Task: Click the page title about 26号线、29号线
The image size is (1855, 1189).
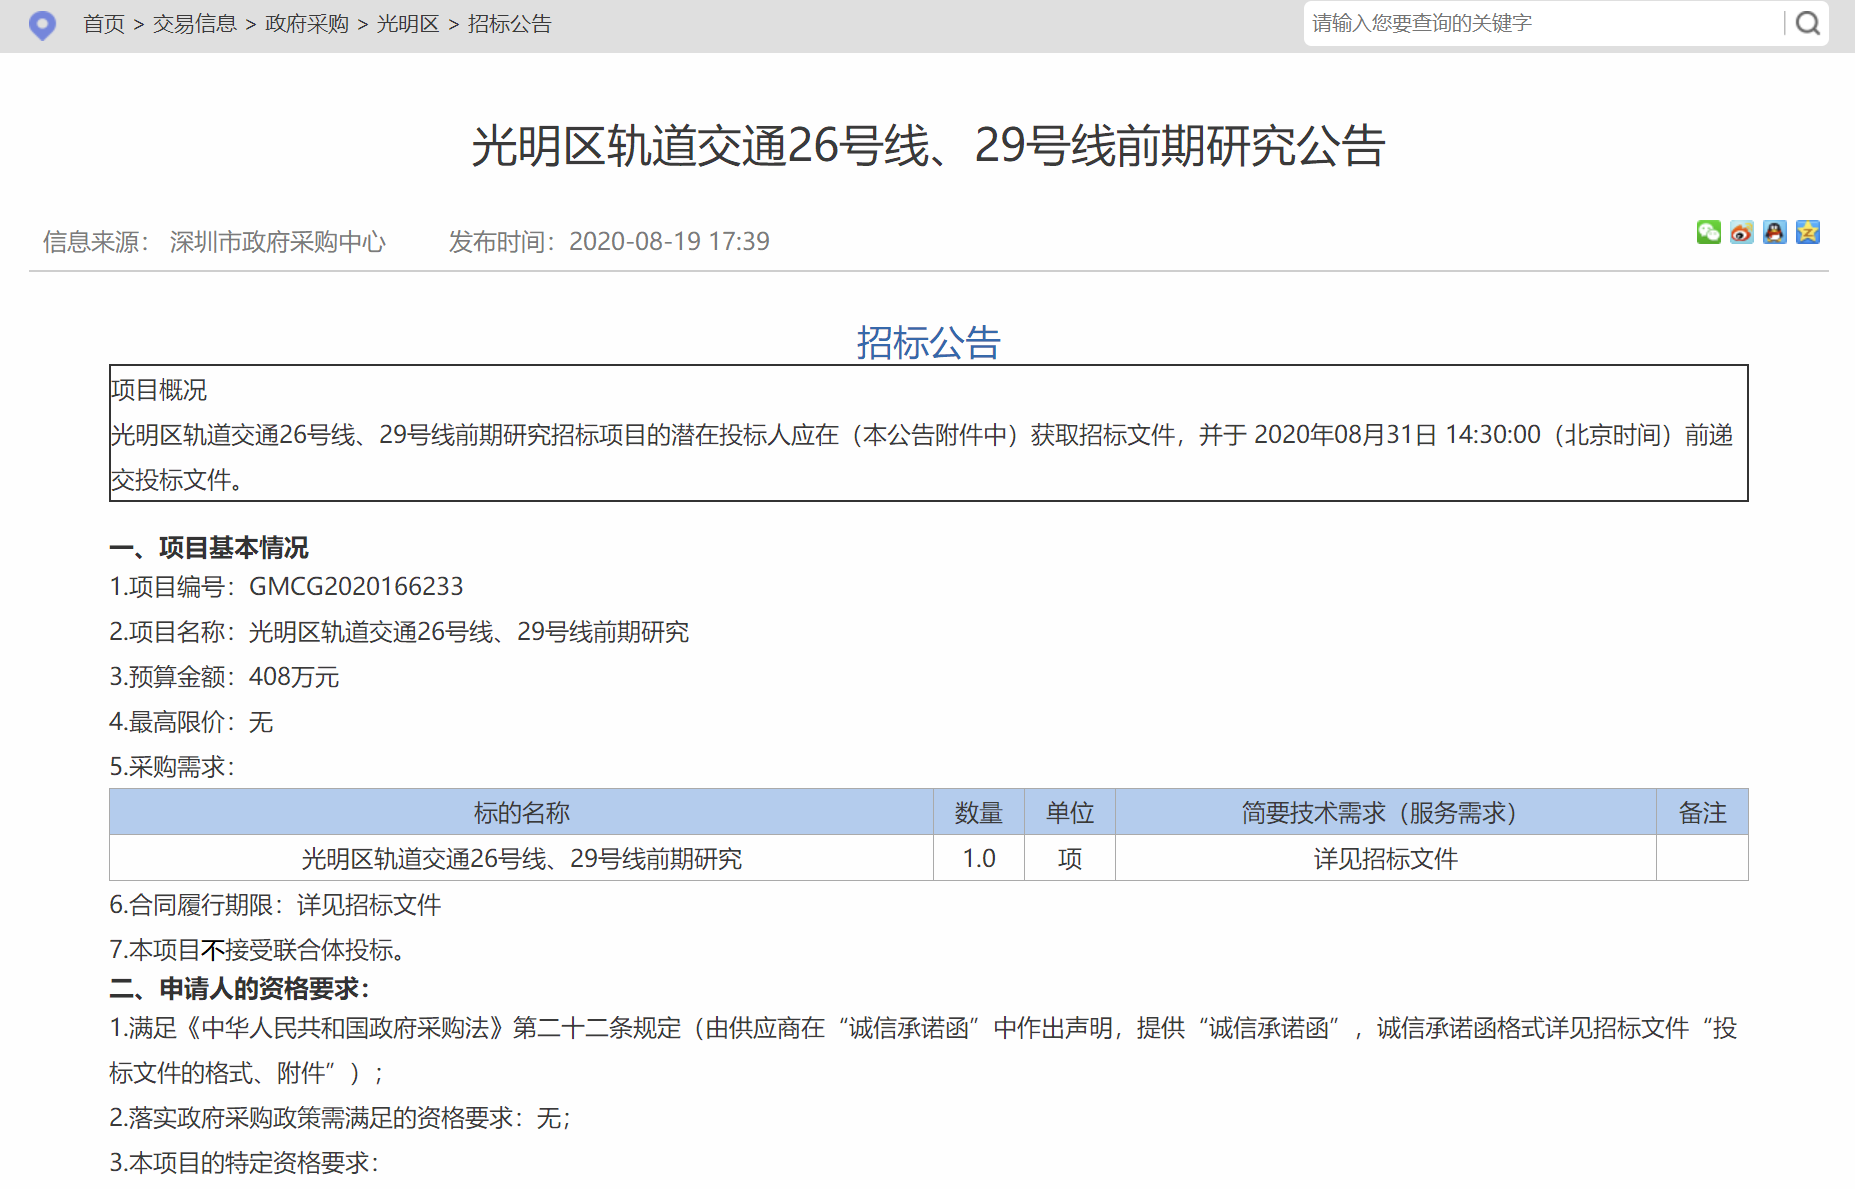Action: point(928,146)
